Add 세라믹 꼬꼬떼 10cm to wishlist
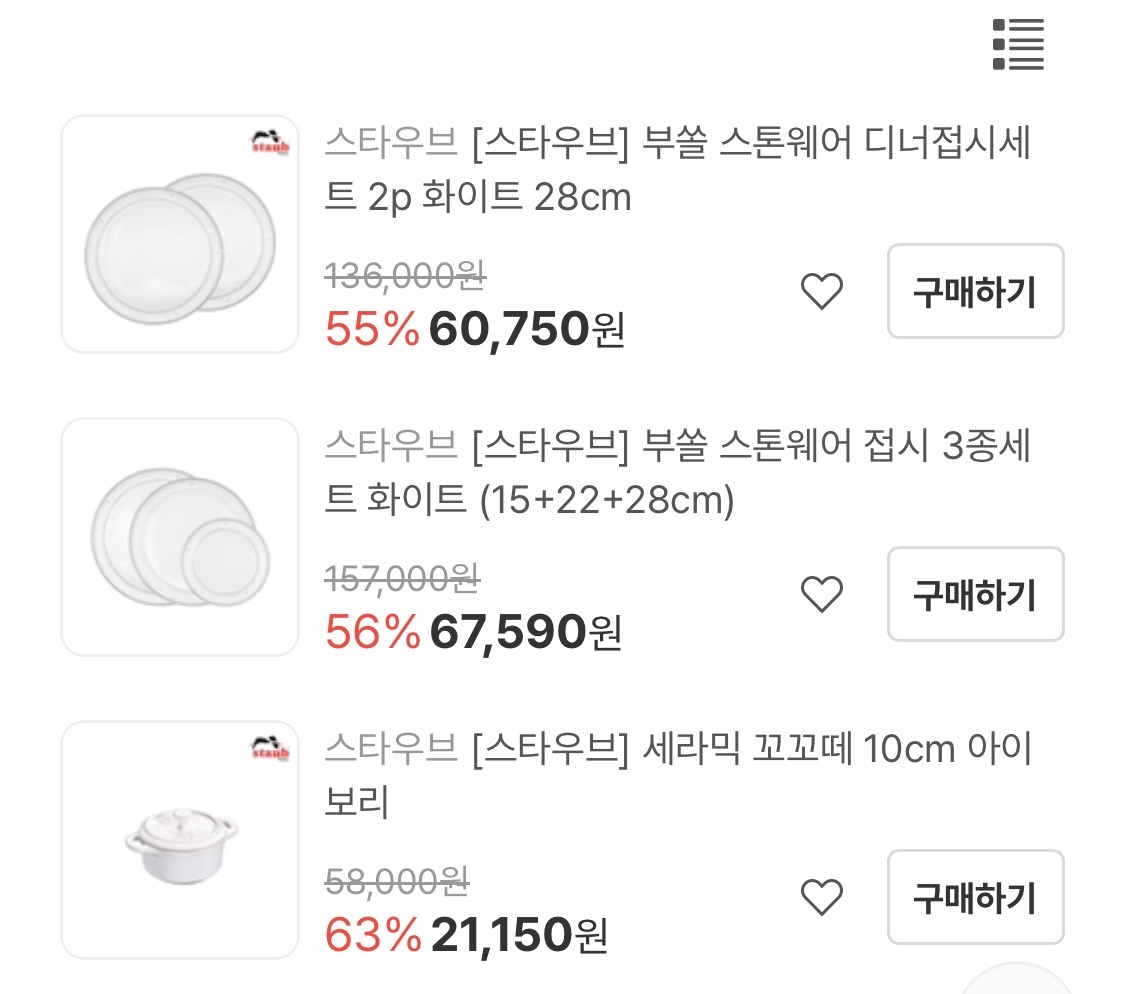Viewport: 1125px width, 994px height. point(822,898)
